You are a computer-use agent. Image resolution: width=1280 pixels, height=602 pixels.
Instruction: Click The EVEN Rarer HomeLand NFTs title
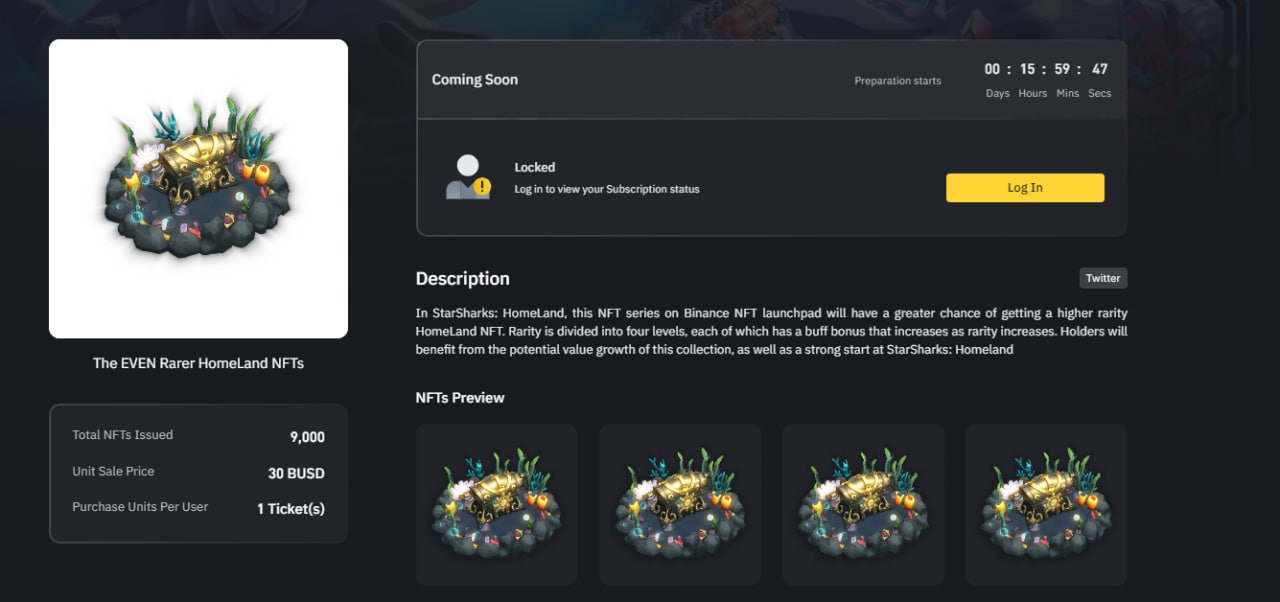198,363
